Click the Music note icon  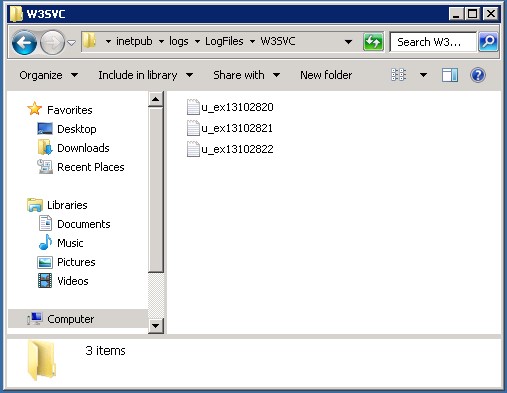pyautogui.click(x=45, y=242)
